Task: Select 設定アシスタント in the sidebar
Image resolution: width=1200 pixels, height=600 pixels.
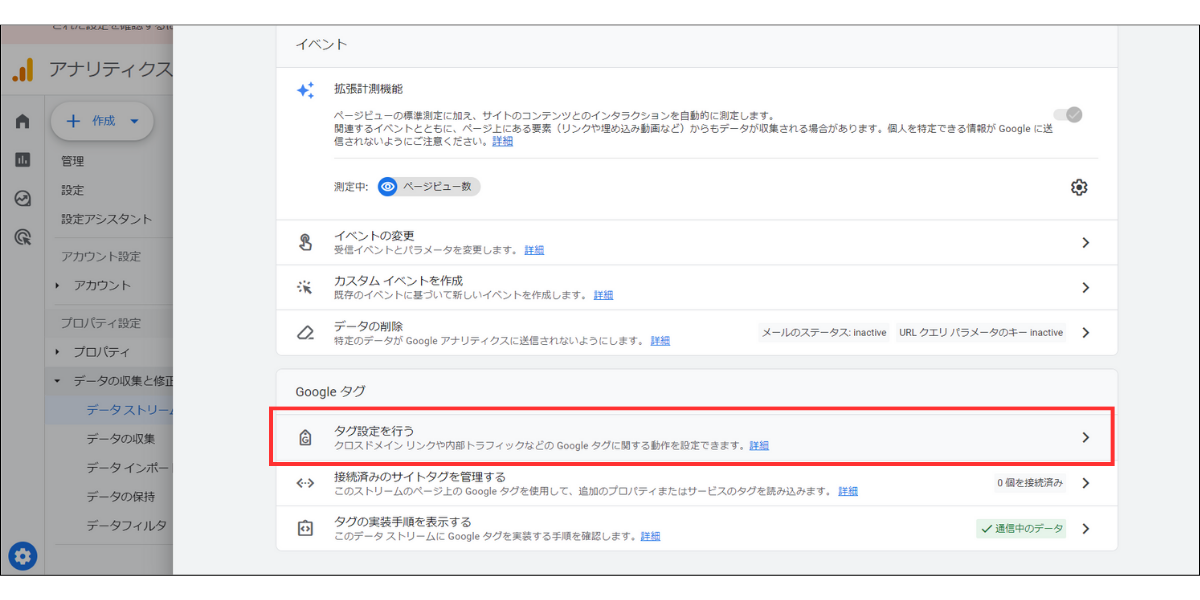Action: pyautogui.click(x=106, y=219)
